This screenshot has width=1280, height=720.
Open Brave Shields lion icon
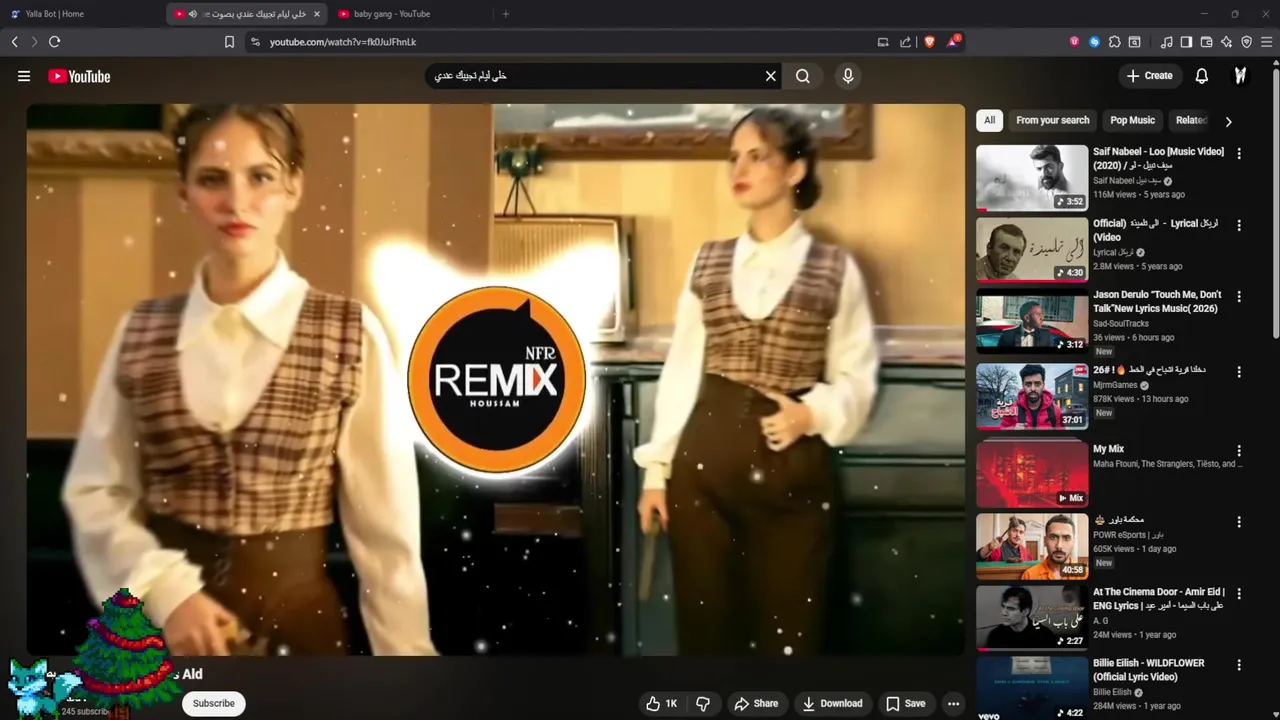pos(929,42)
